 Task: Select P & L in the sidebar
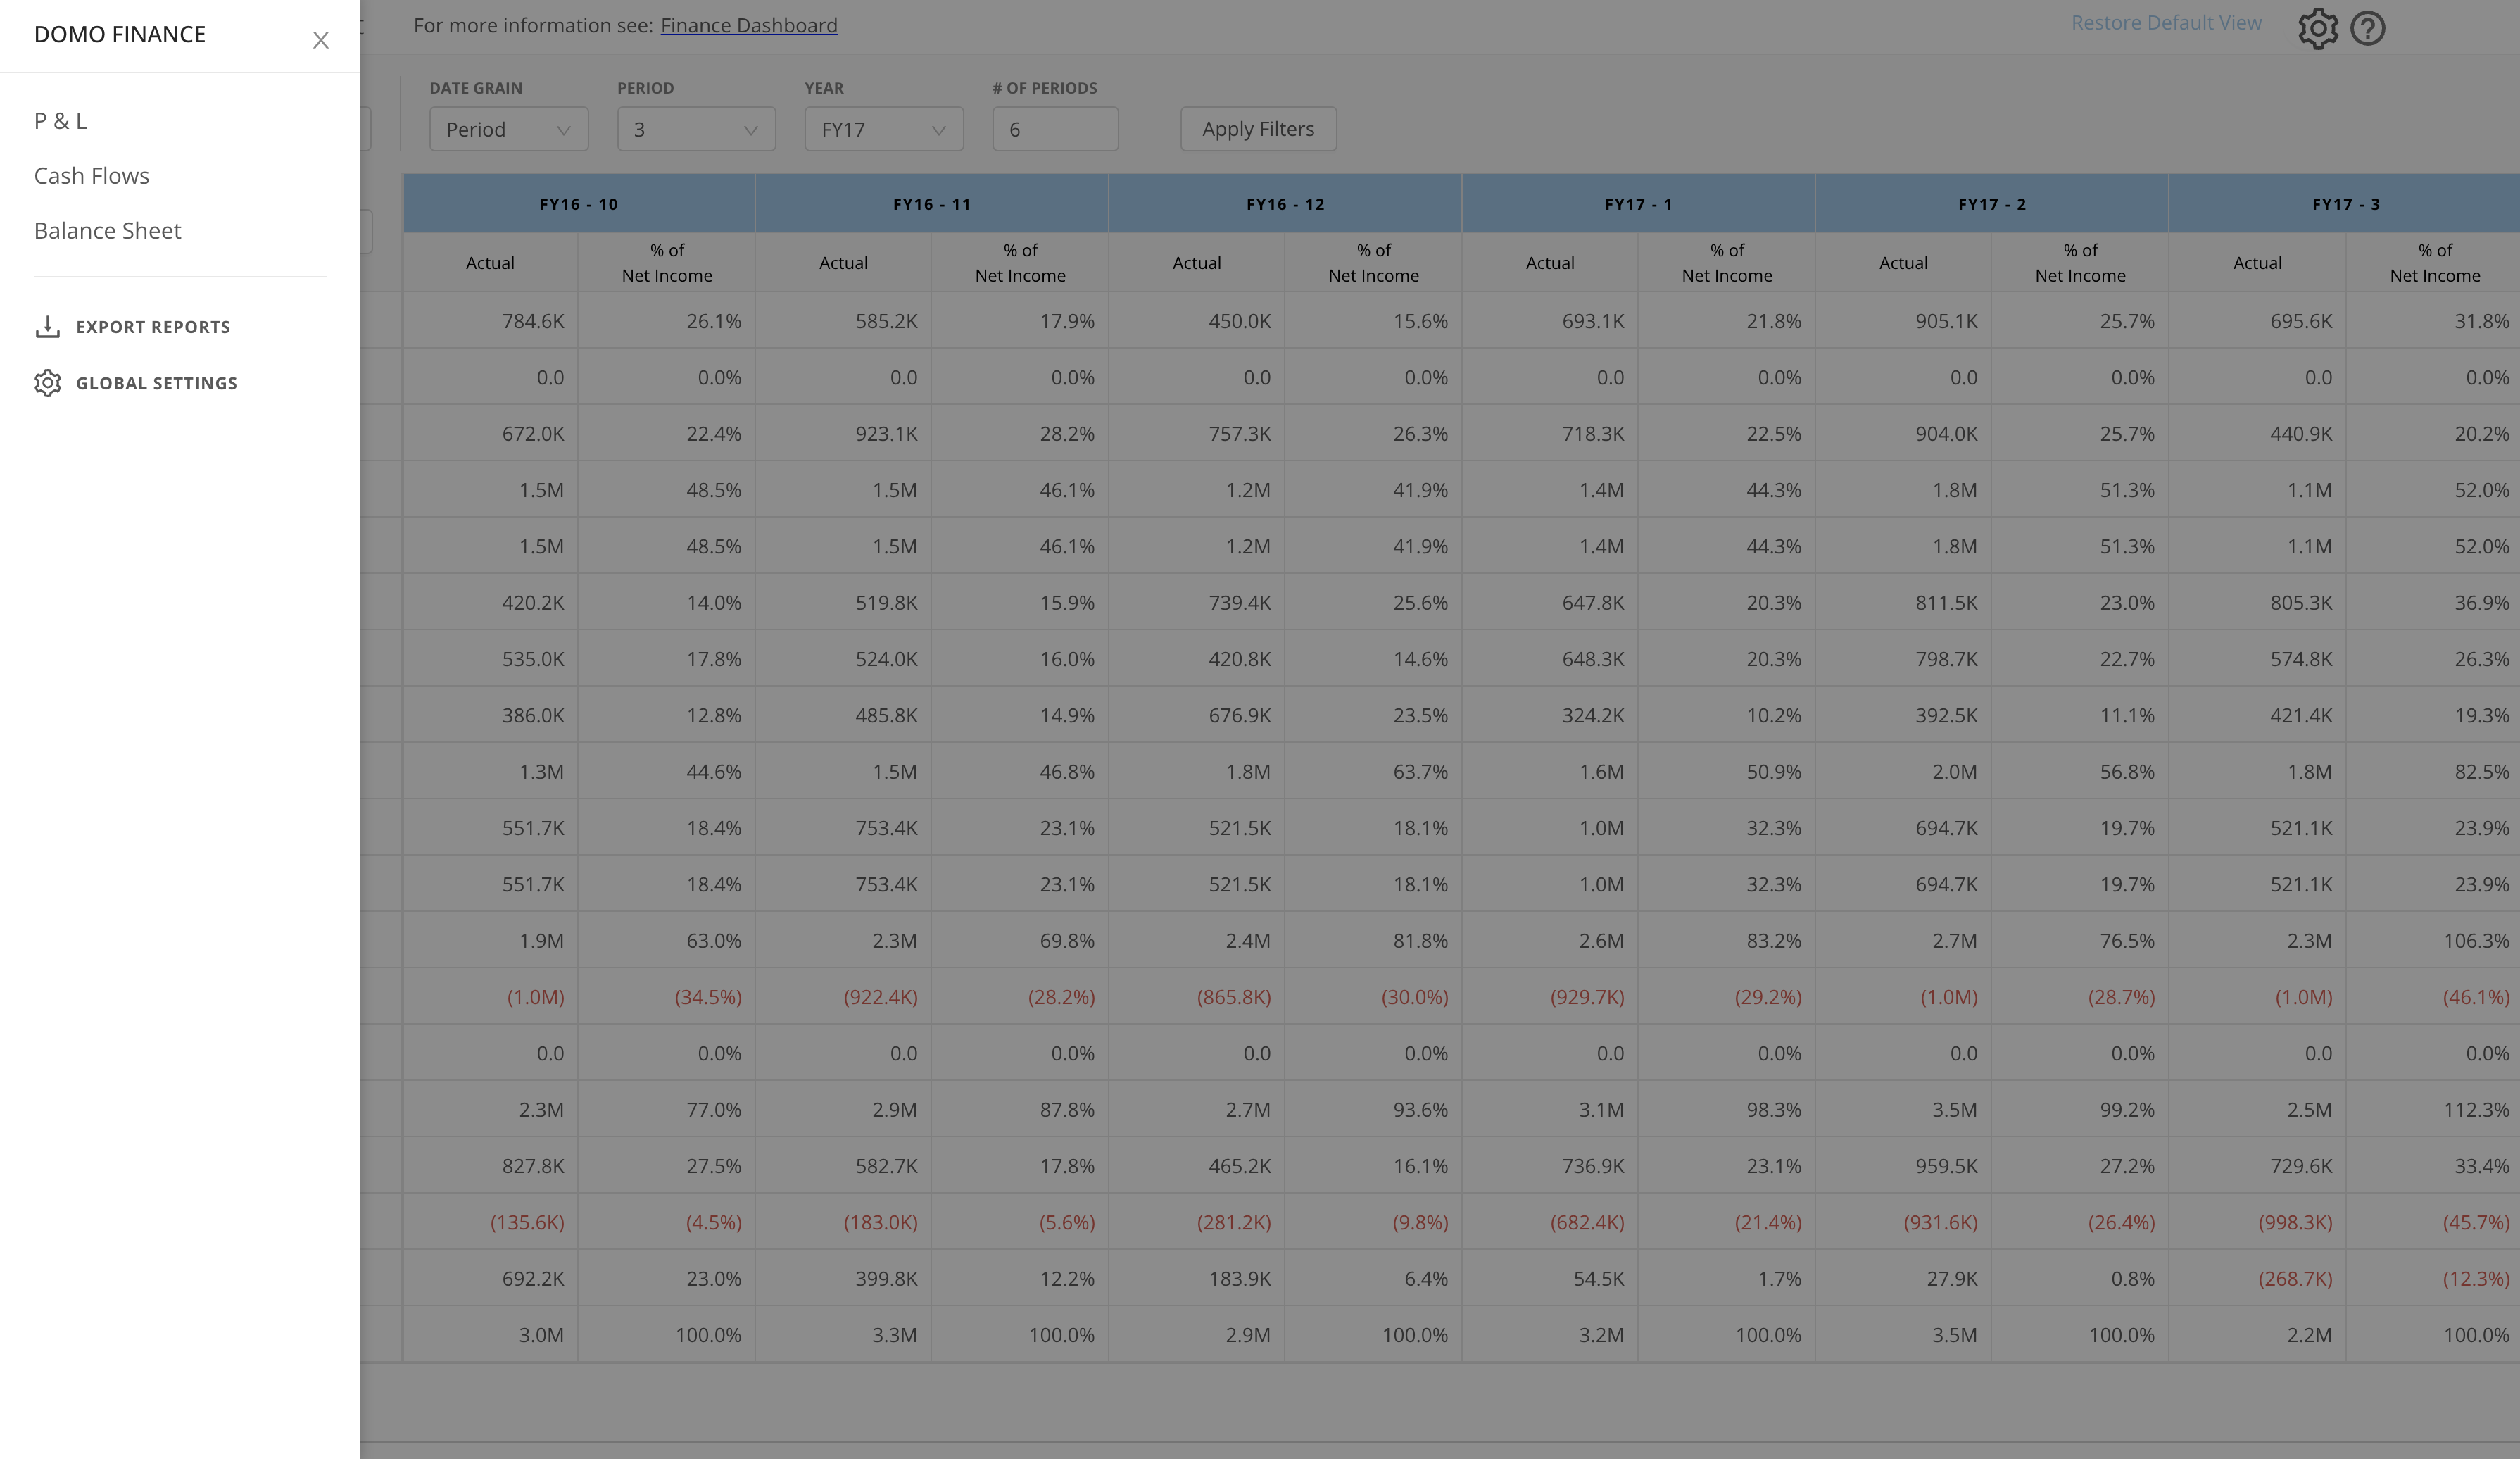coord(59,119)
